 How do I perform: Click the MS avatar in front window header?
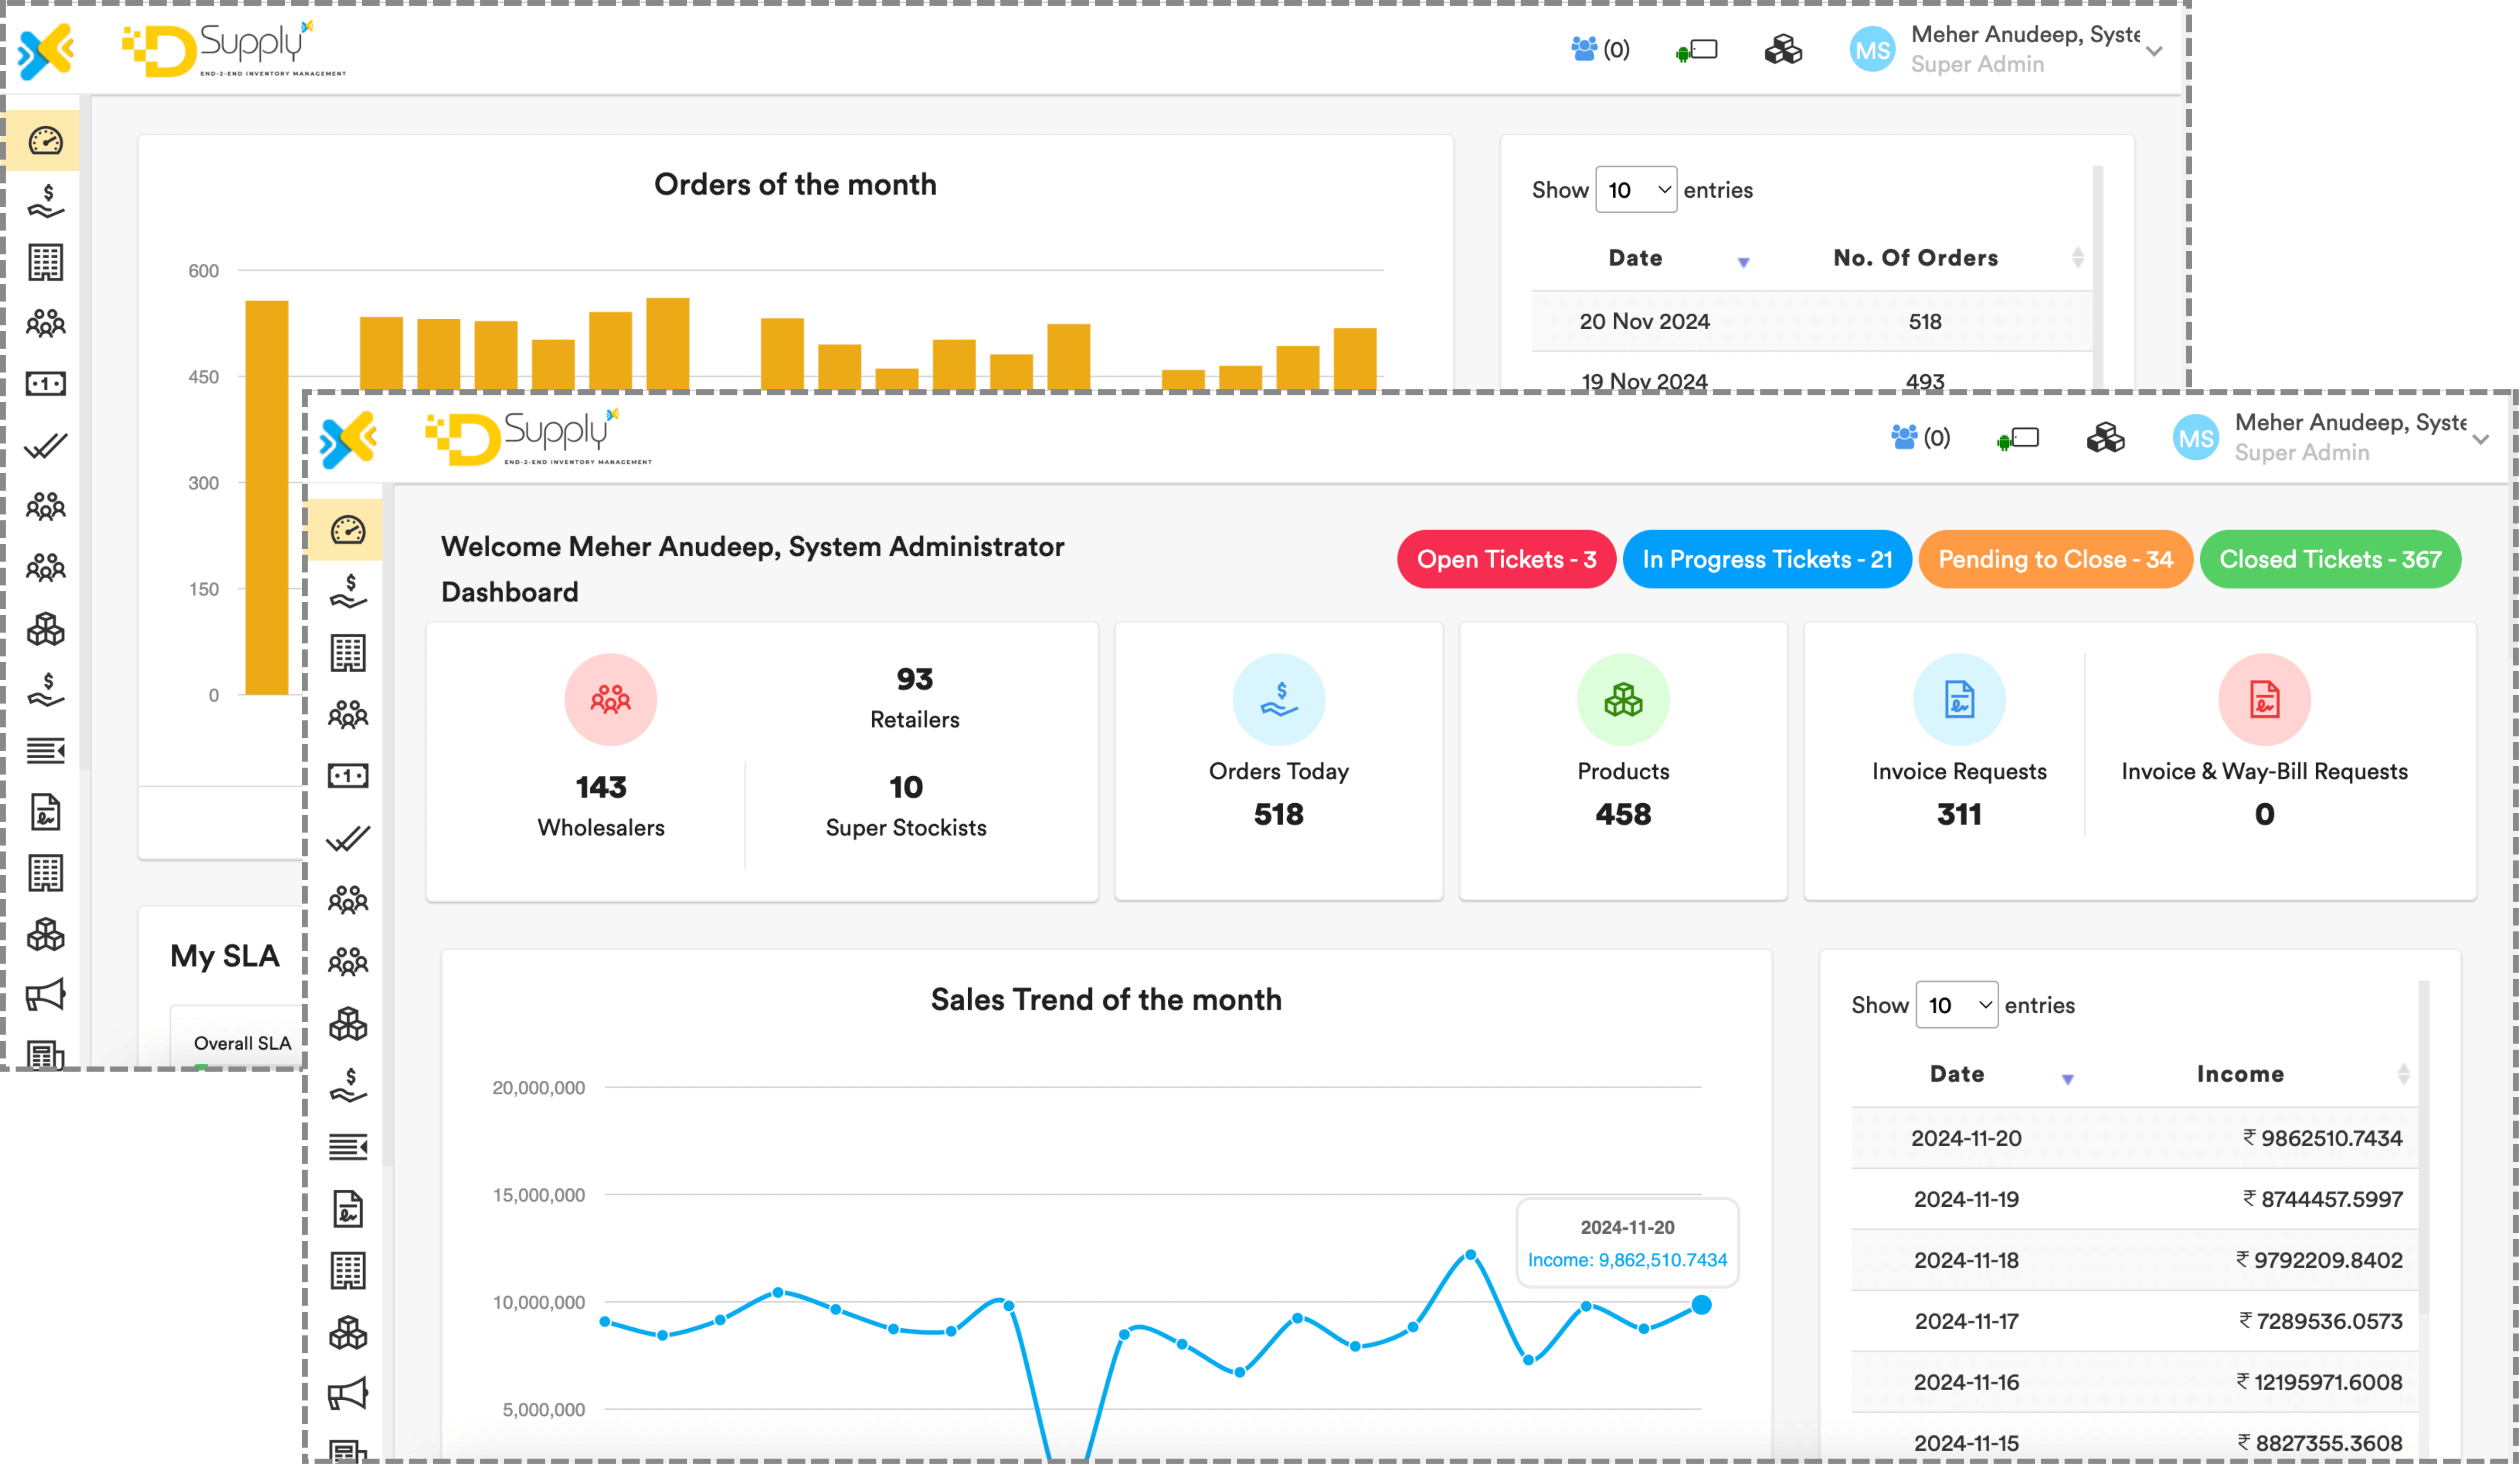pos(2195,438)
